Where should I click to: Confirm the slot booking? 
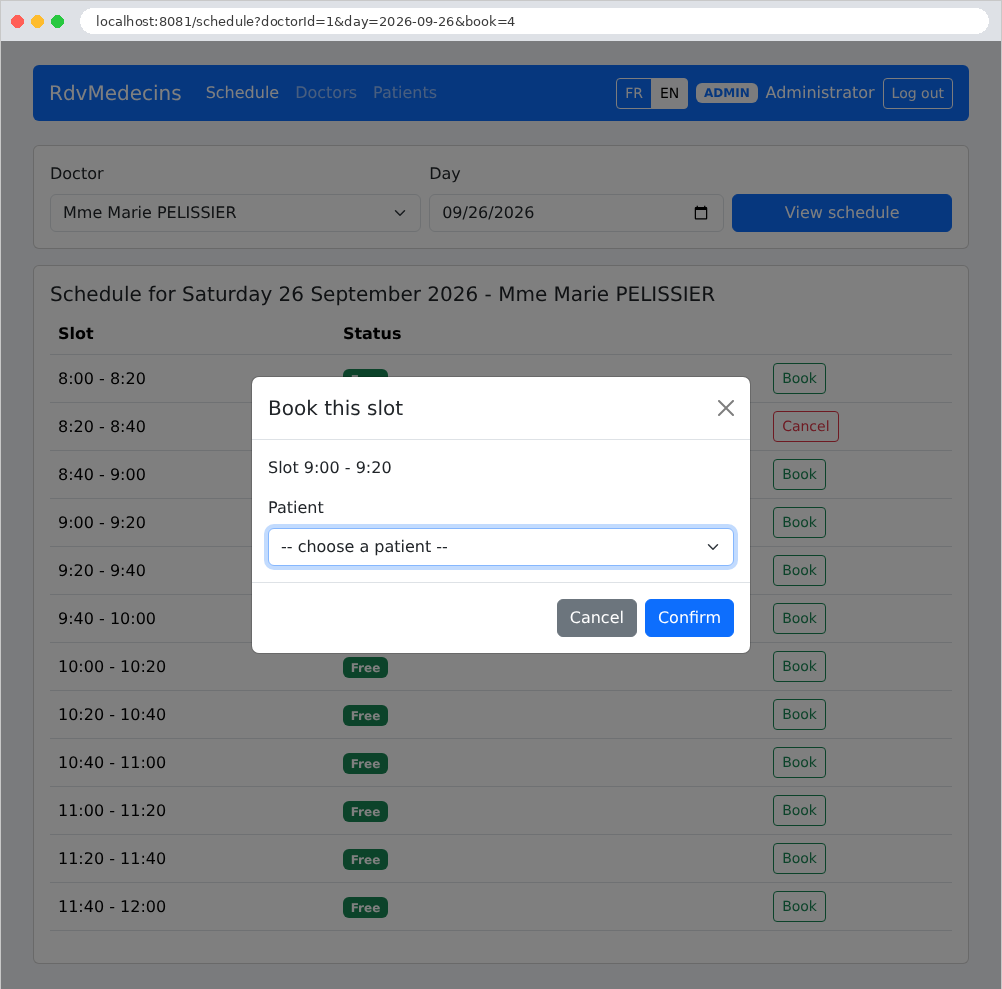(x=689, y=618)
